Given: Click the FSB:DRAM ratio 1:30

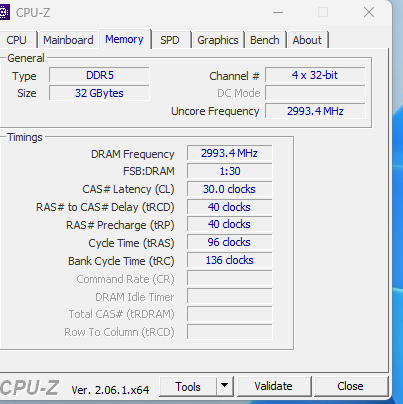Looking at the screenshot, I should pyautogui.click(x=229, y=171).
